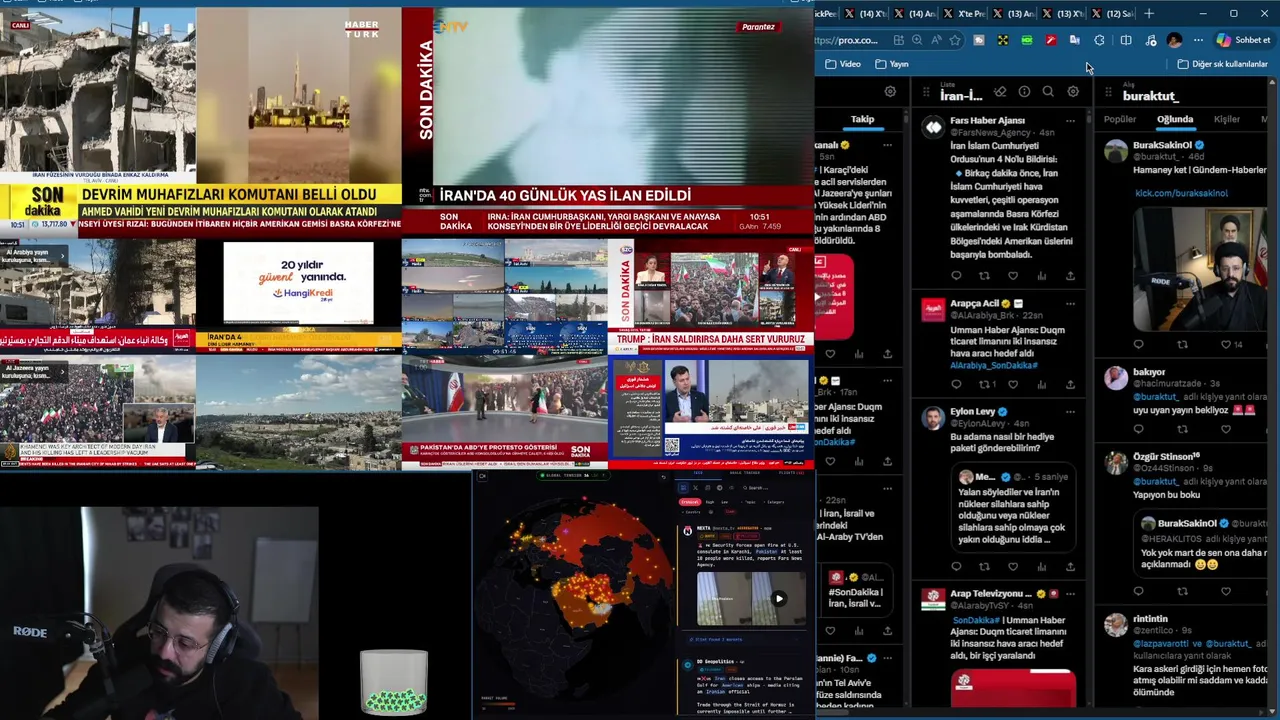Viewport: 1280px width, 720px height.
Task: Like the Fars Haber Ajansı post
Action: pos(1013,276)
